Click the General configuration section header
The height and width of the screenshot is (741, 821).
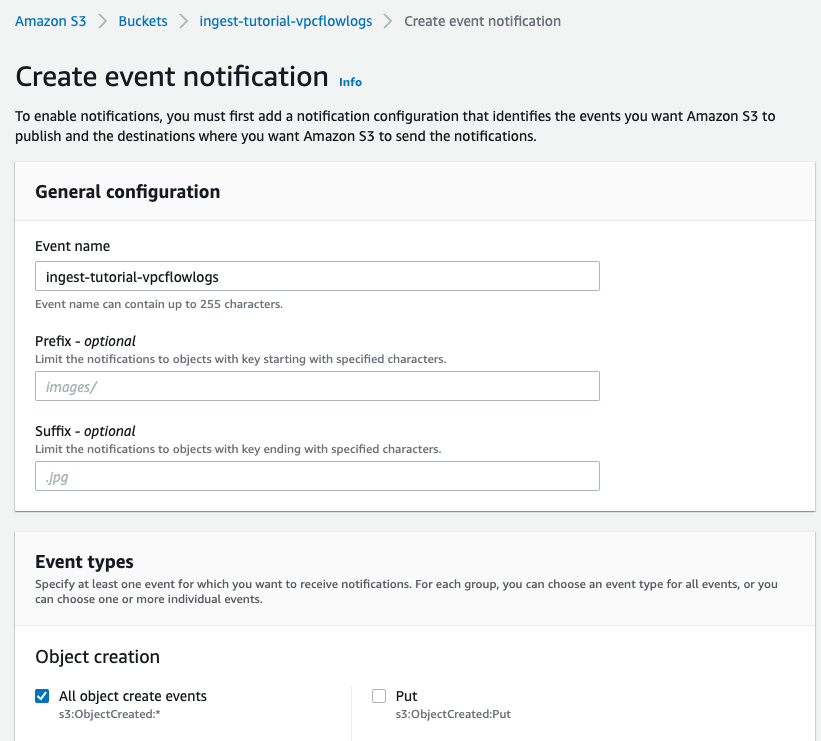pos(127,191)
